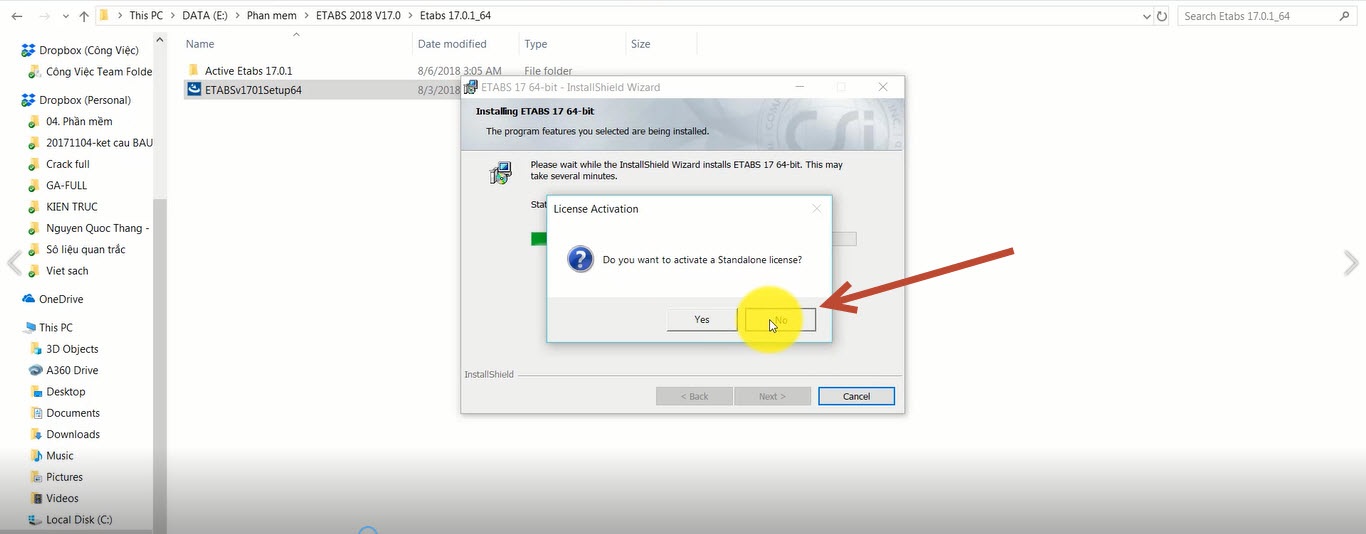Click the Music note icon
The width and height of the screenshot is (1366, 534).
(36, 456)
